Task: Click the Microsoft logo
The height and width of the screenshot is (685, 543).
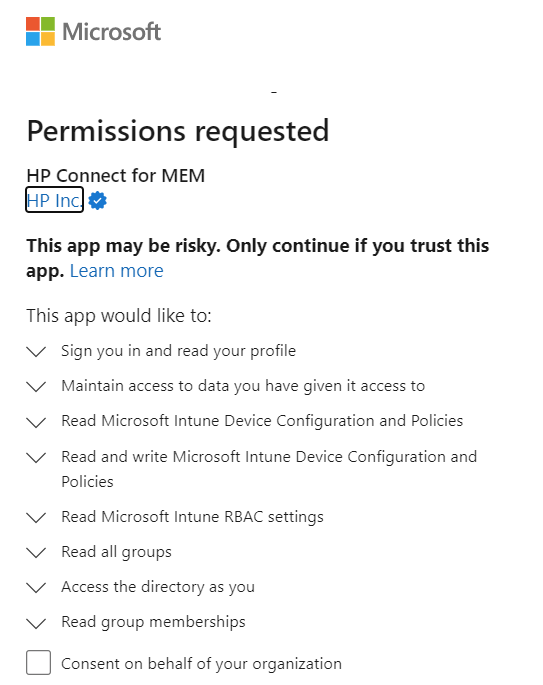Action: [93, 31]
